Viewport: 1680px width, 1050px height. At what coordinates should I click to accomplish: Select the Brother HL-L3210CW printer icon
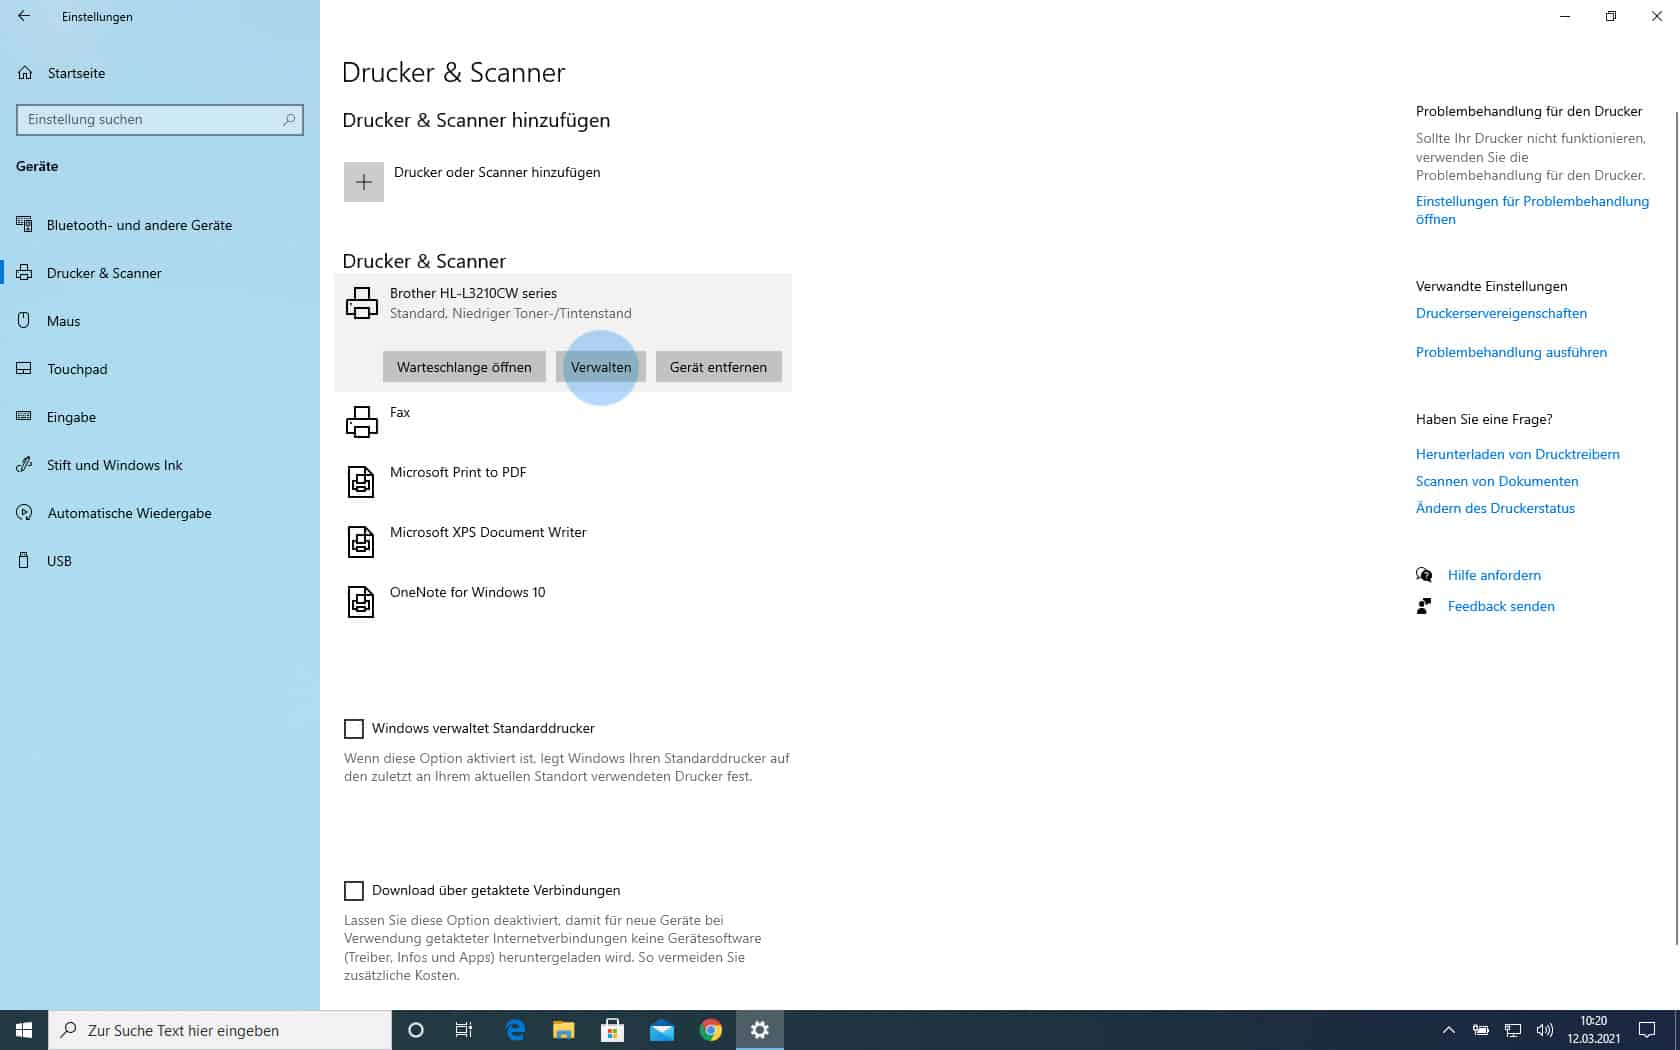pos(361,303)
